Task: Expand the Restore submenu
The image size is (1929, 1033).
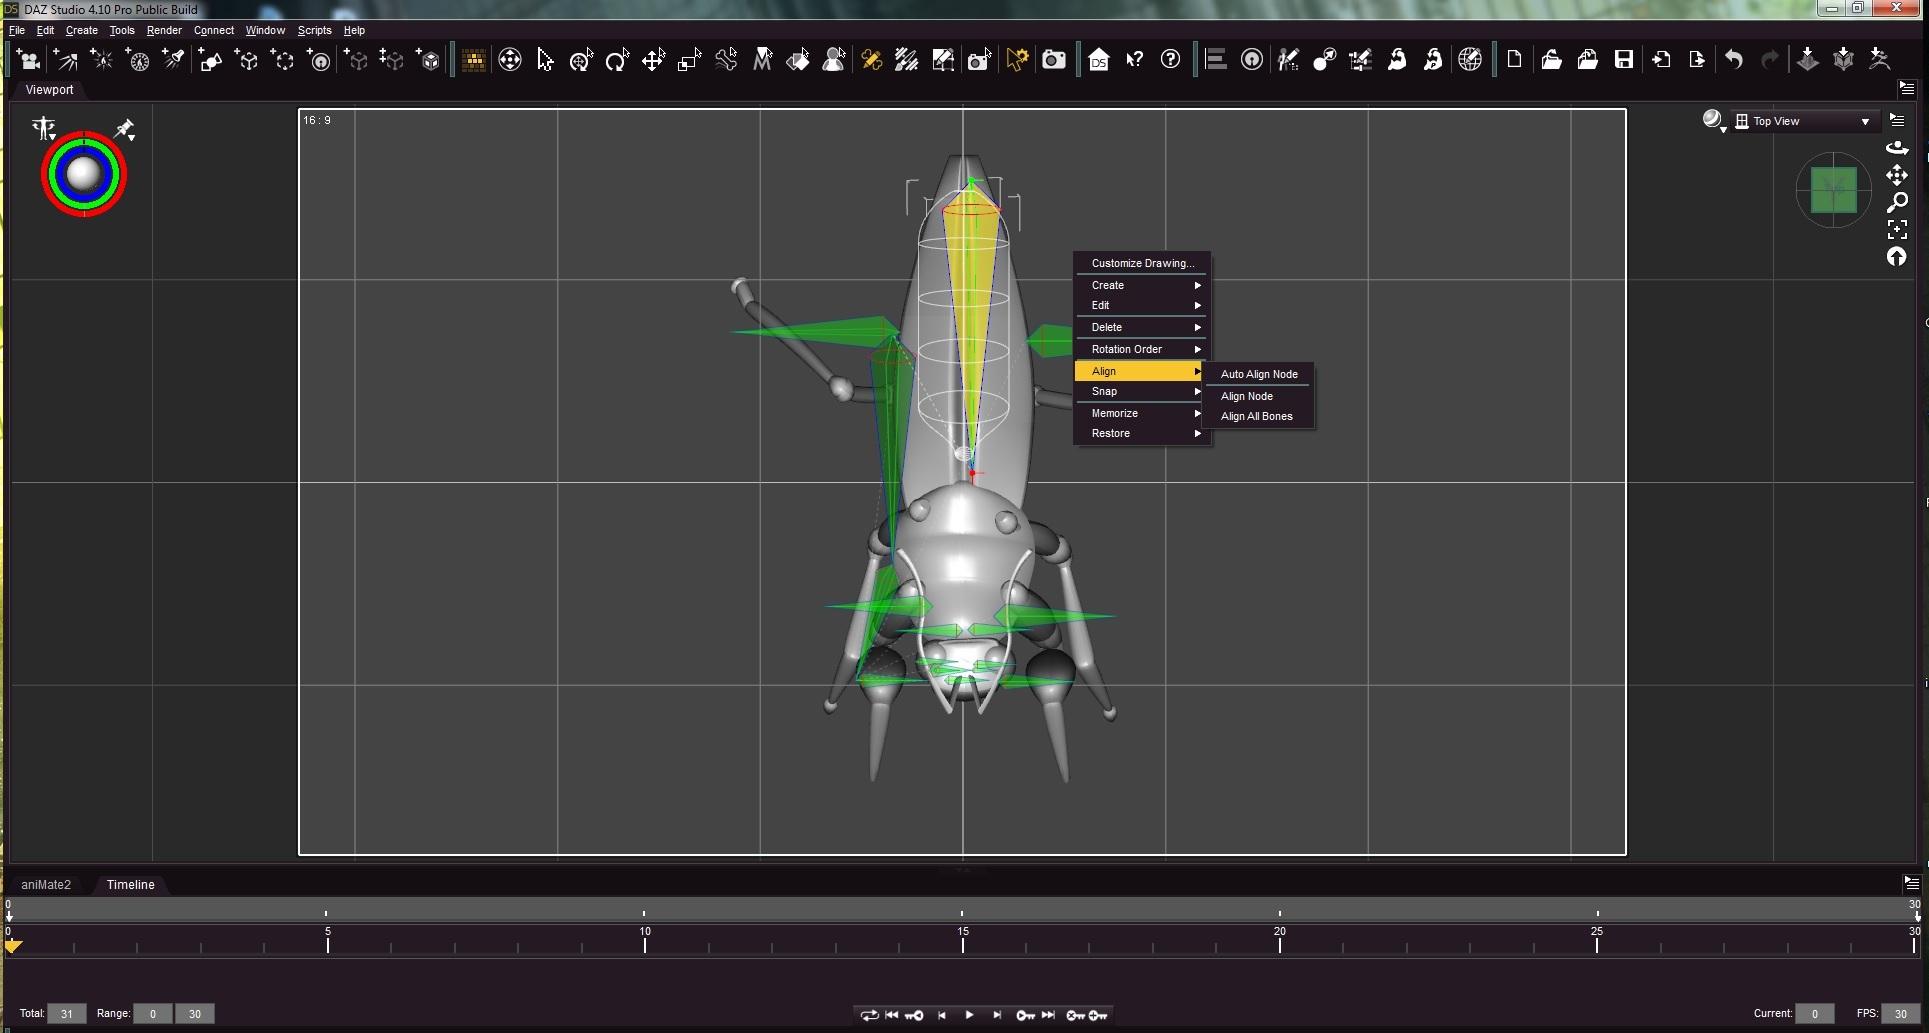Action: 1141,433
